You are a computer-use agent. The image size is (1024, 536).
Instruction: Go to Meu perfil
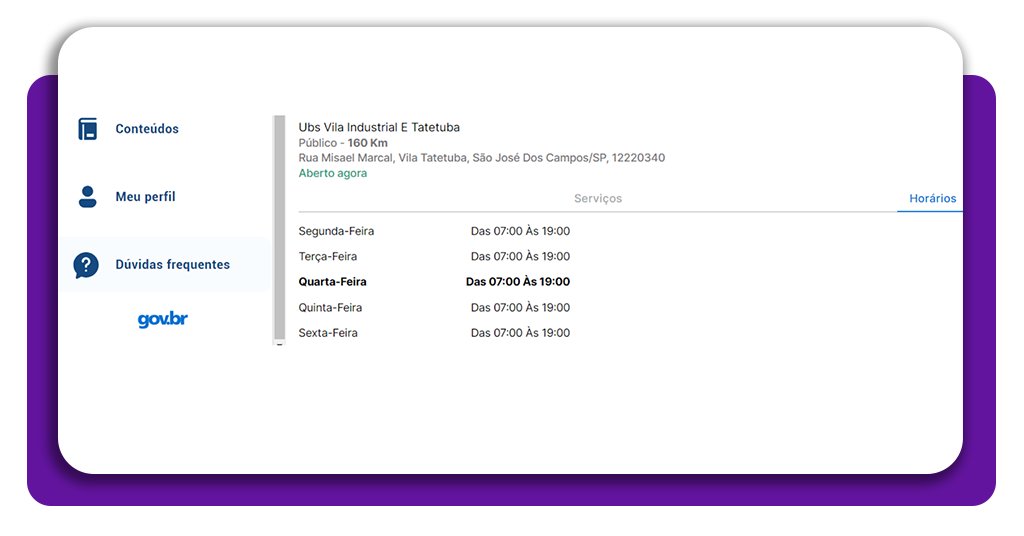point(146,197)
